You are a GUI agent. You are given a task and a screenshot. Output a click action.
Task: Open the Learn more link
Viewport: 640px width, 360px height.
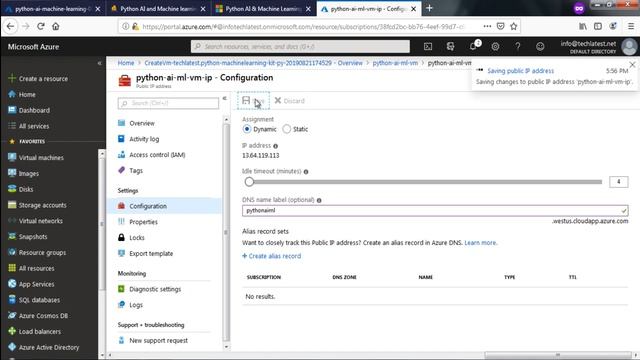480,242
